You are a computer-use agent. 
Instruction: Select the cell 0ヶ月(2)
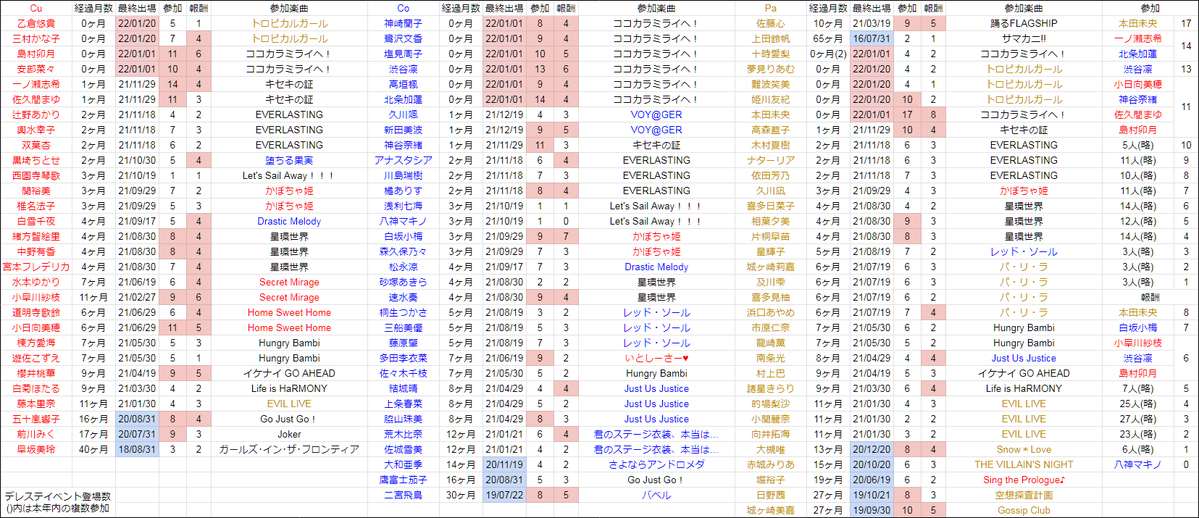(827, 54)
